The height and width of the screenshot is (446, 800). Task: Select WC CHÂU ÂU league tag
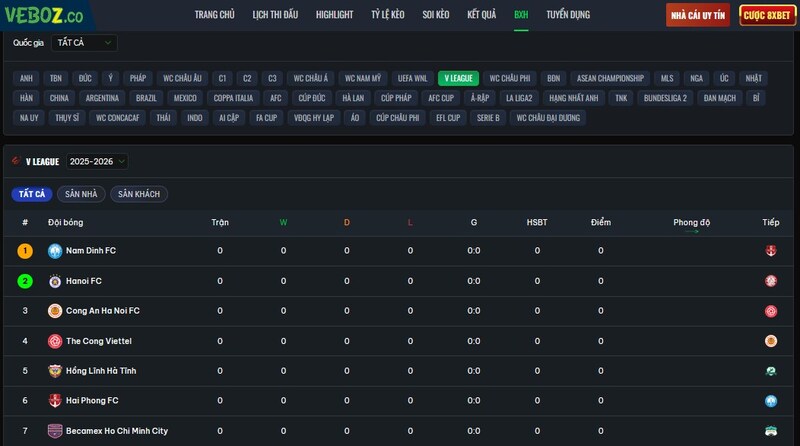click(182, 78)
